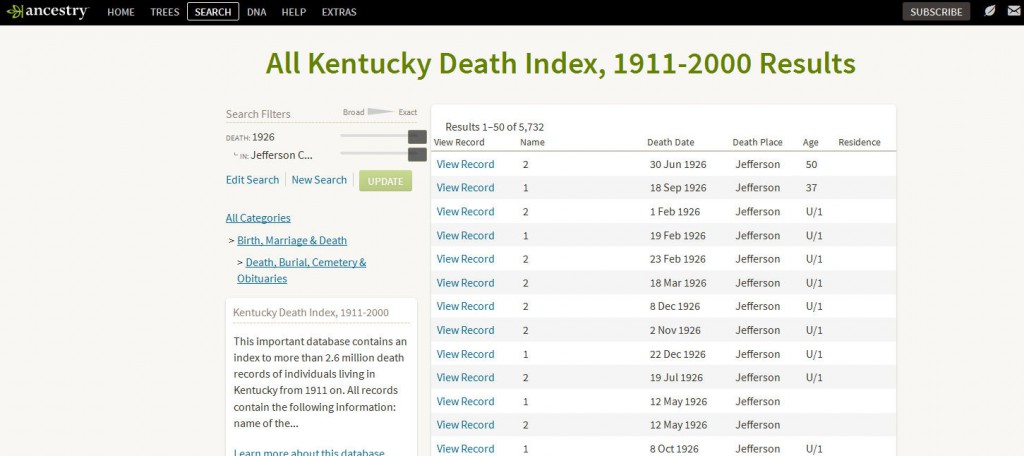Click the Kentucky Death Index, 1911-2000 panel title

[311, 312]
